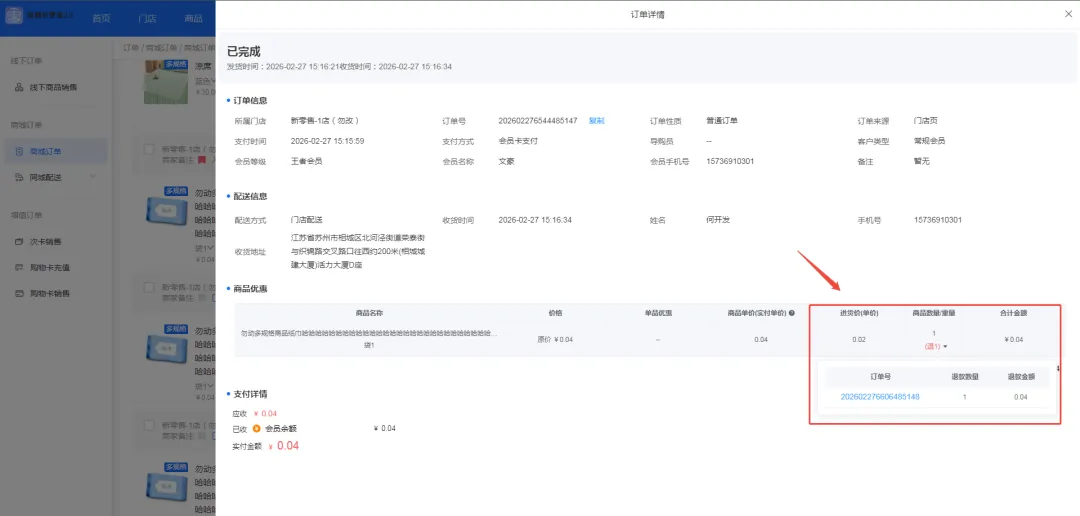Viewport: 1080px width, 516px height.
Task: Open 门店 in the top navigation
Action: (x=147, y=19)
